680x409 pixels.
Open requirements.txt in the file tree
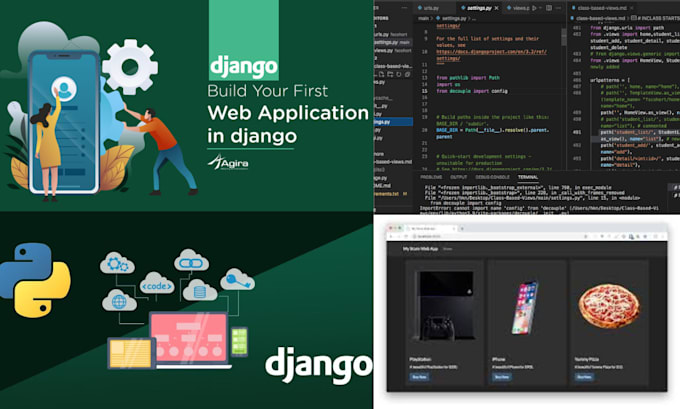(391, 194)
